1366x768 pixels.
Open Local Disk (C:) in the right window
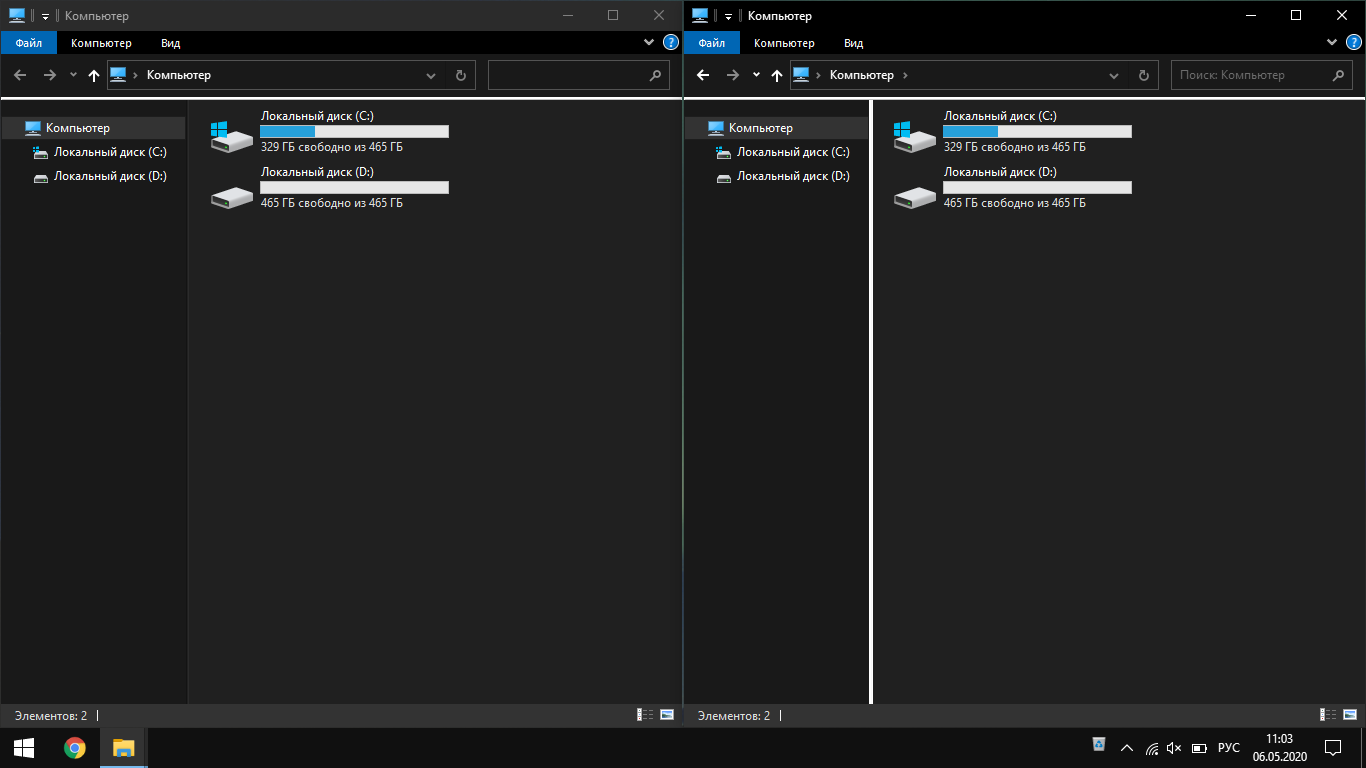1012,131
